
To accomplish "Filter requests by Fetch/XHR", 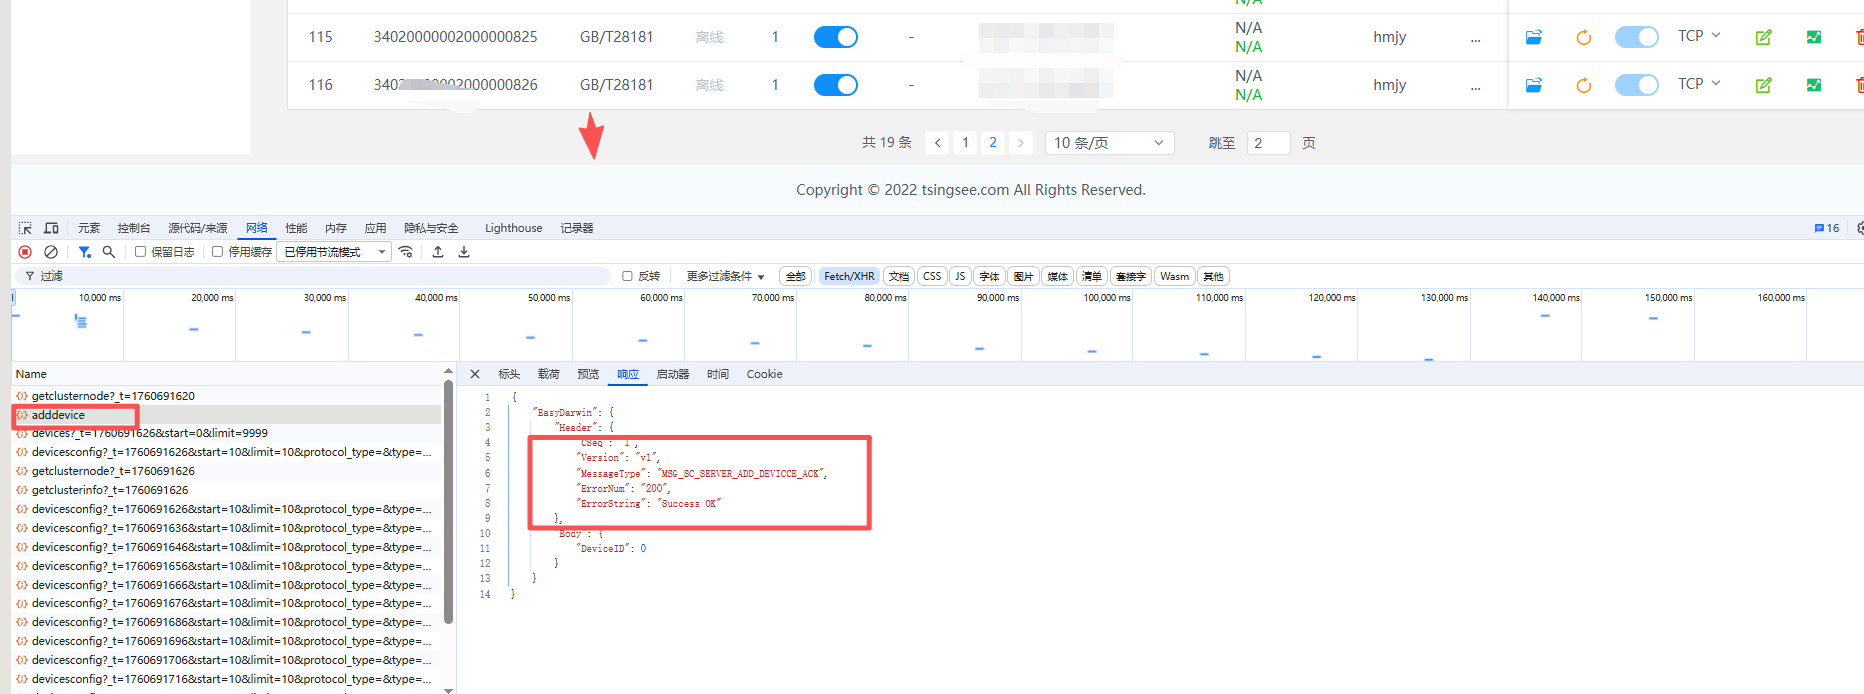I will pos(849,276).
